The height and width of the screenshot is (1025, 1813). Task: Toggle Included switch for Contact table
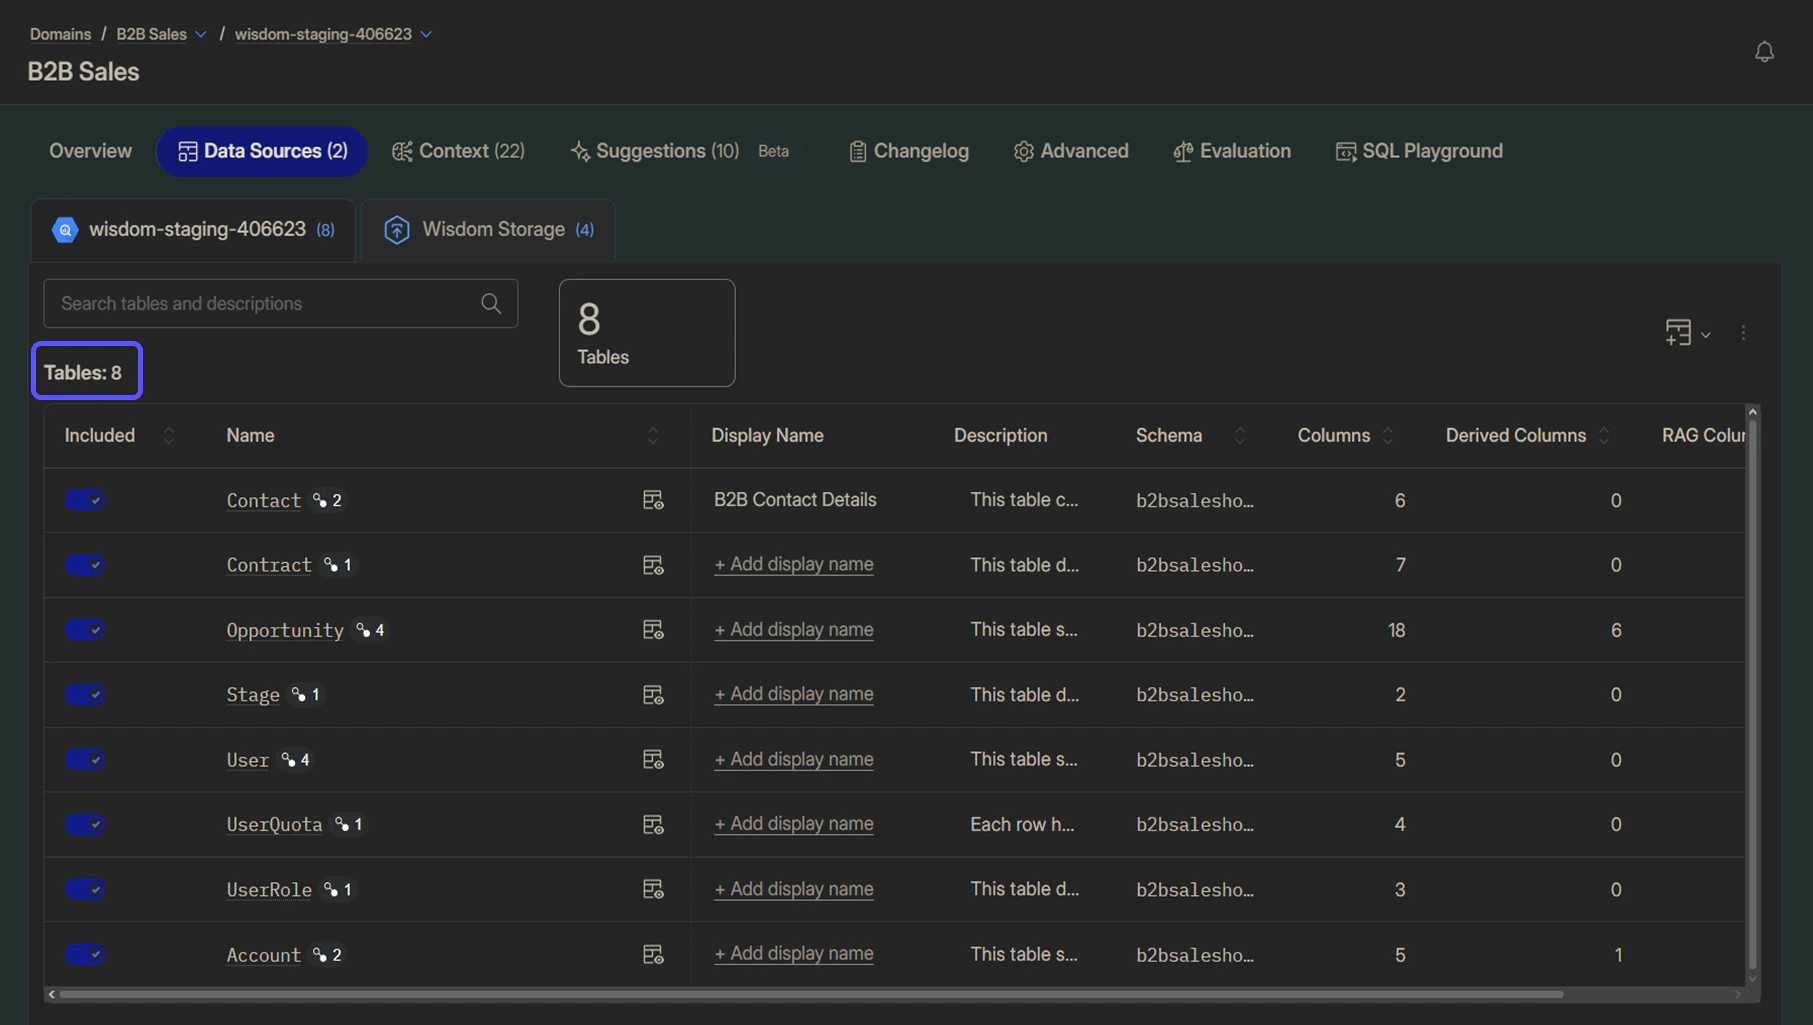click(x=85, y=500)
